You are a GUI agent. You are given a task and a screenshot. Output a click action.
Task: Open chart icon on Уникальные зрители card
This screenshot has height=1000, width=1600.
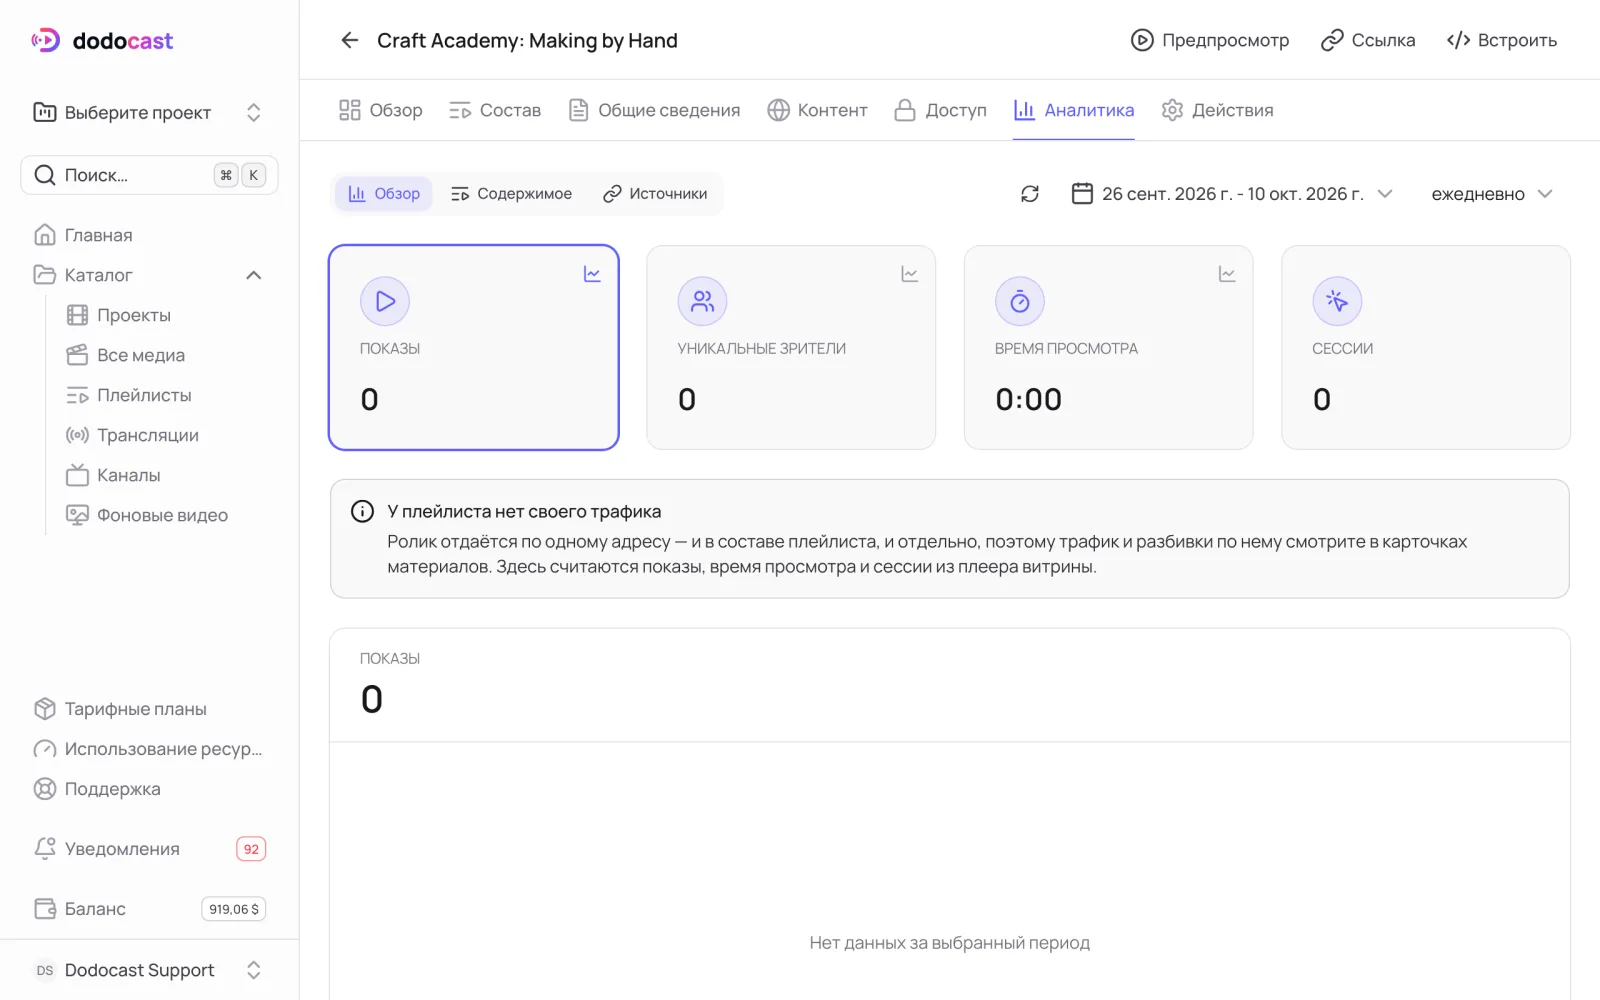pyautogui.click(x=909, y=274)
